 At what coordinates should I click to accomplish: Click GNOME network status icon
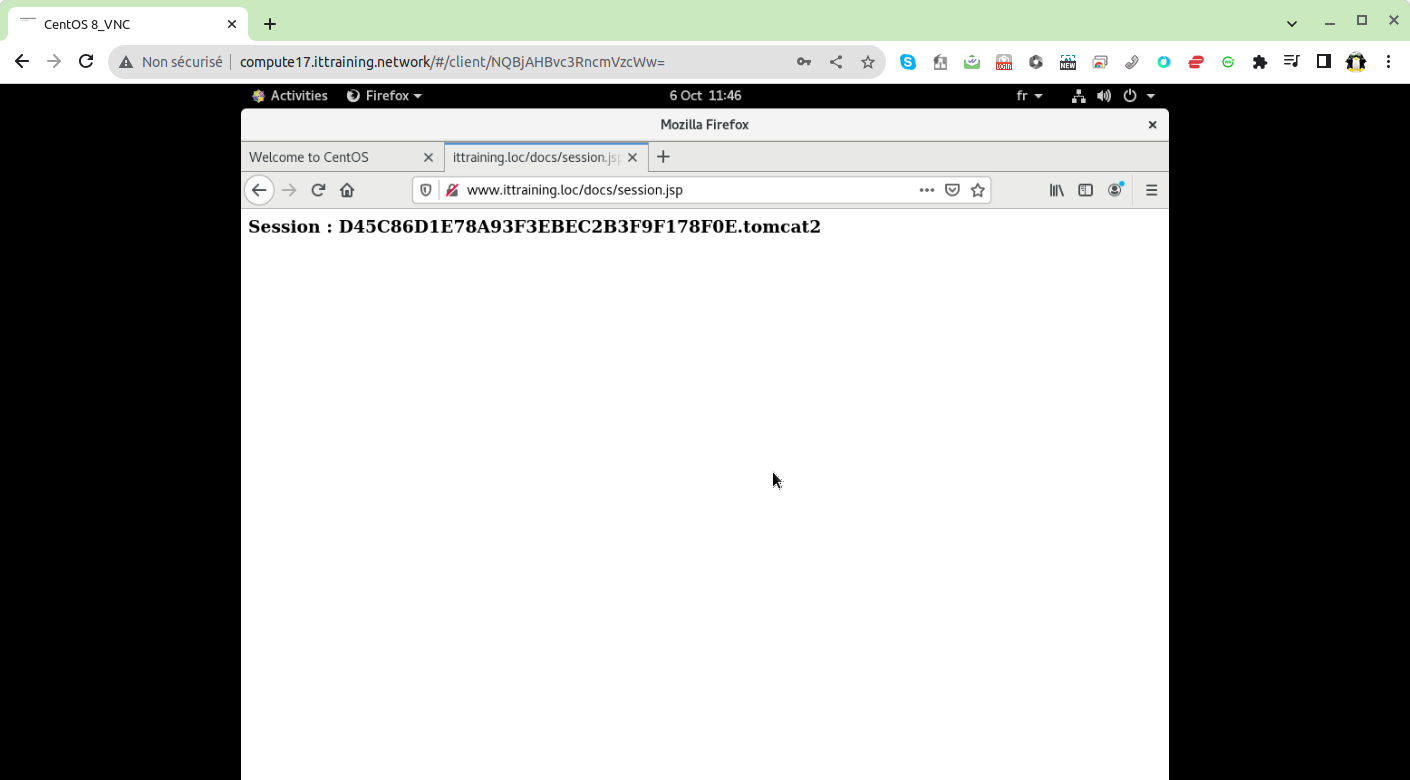[x=1078, y=96]
